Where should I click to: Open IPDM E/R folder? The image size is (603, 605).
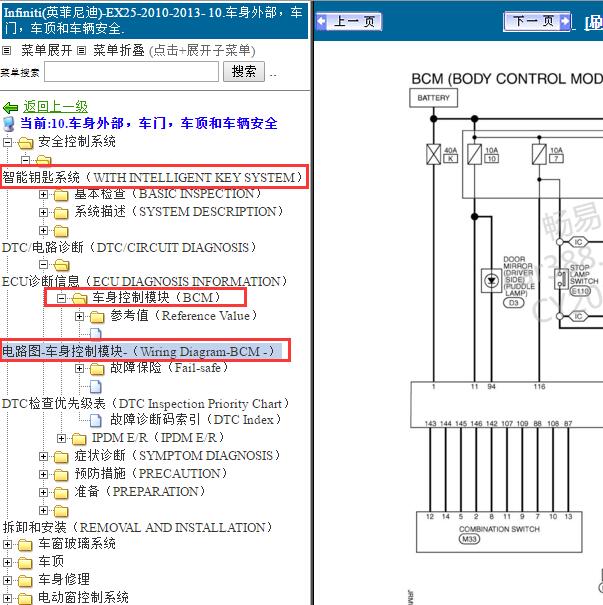point(158,438)
